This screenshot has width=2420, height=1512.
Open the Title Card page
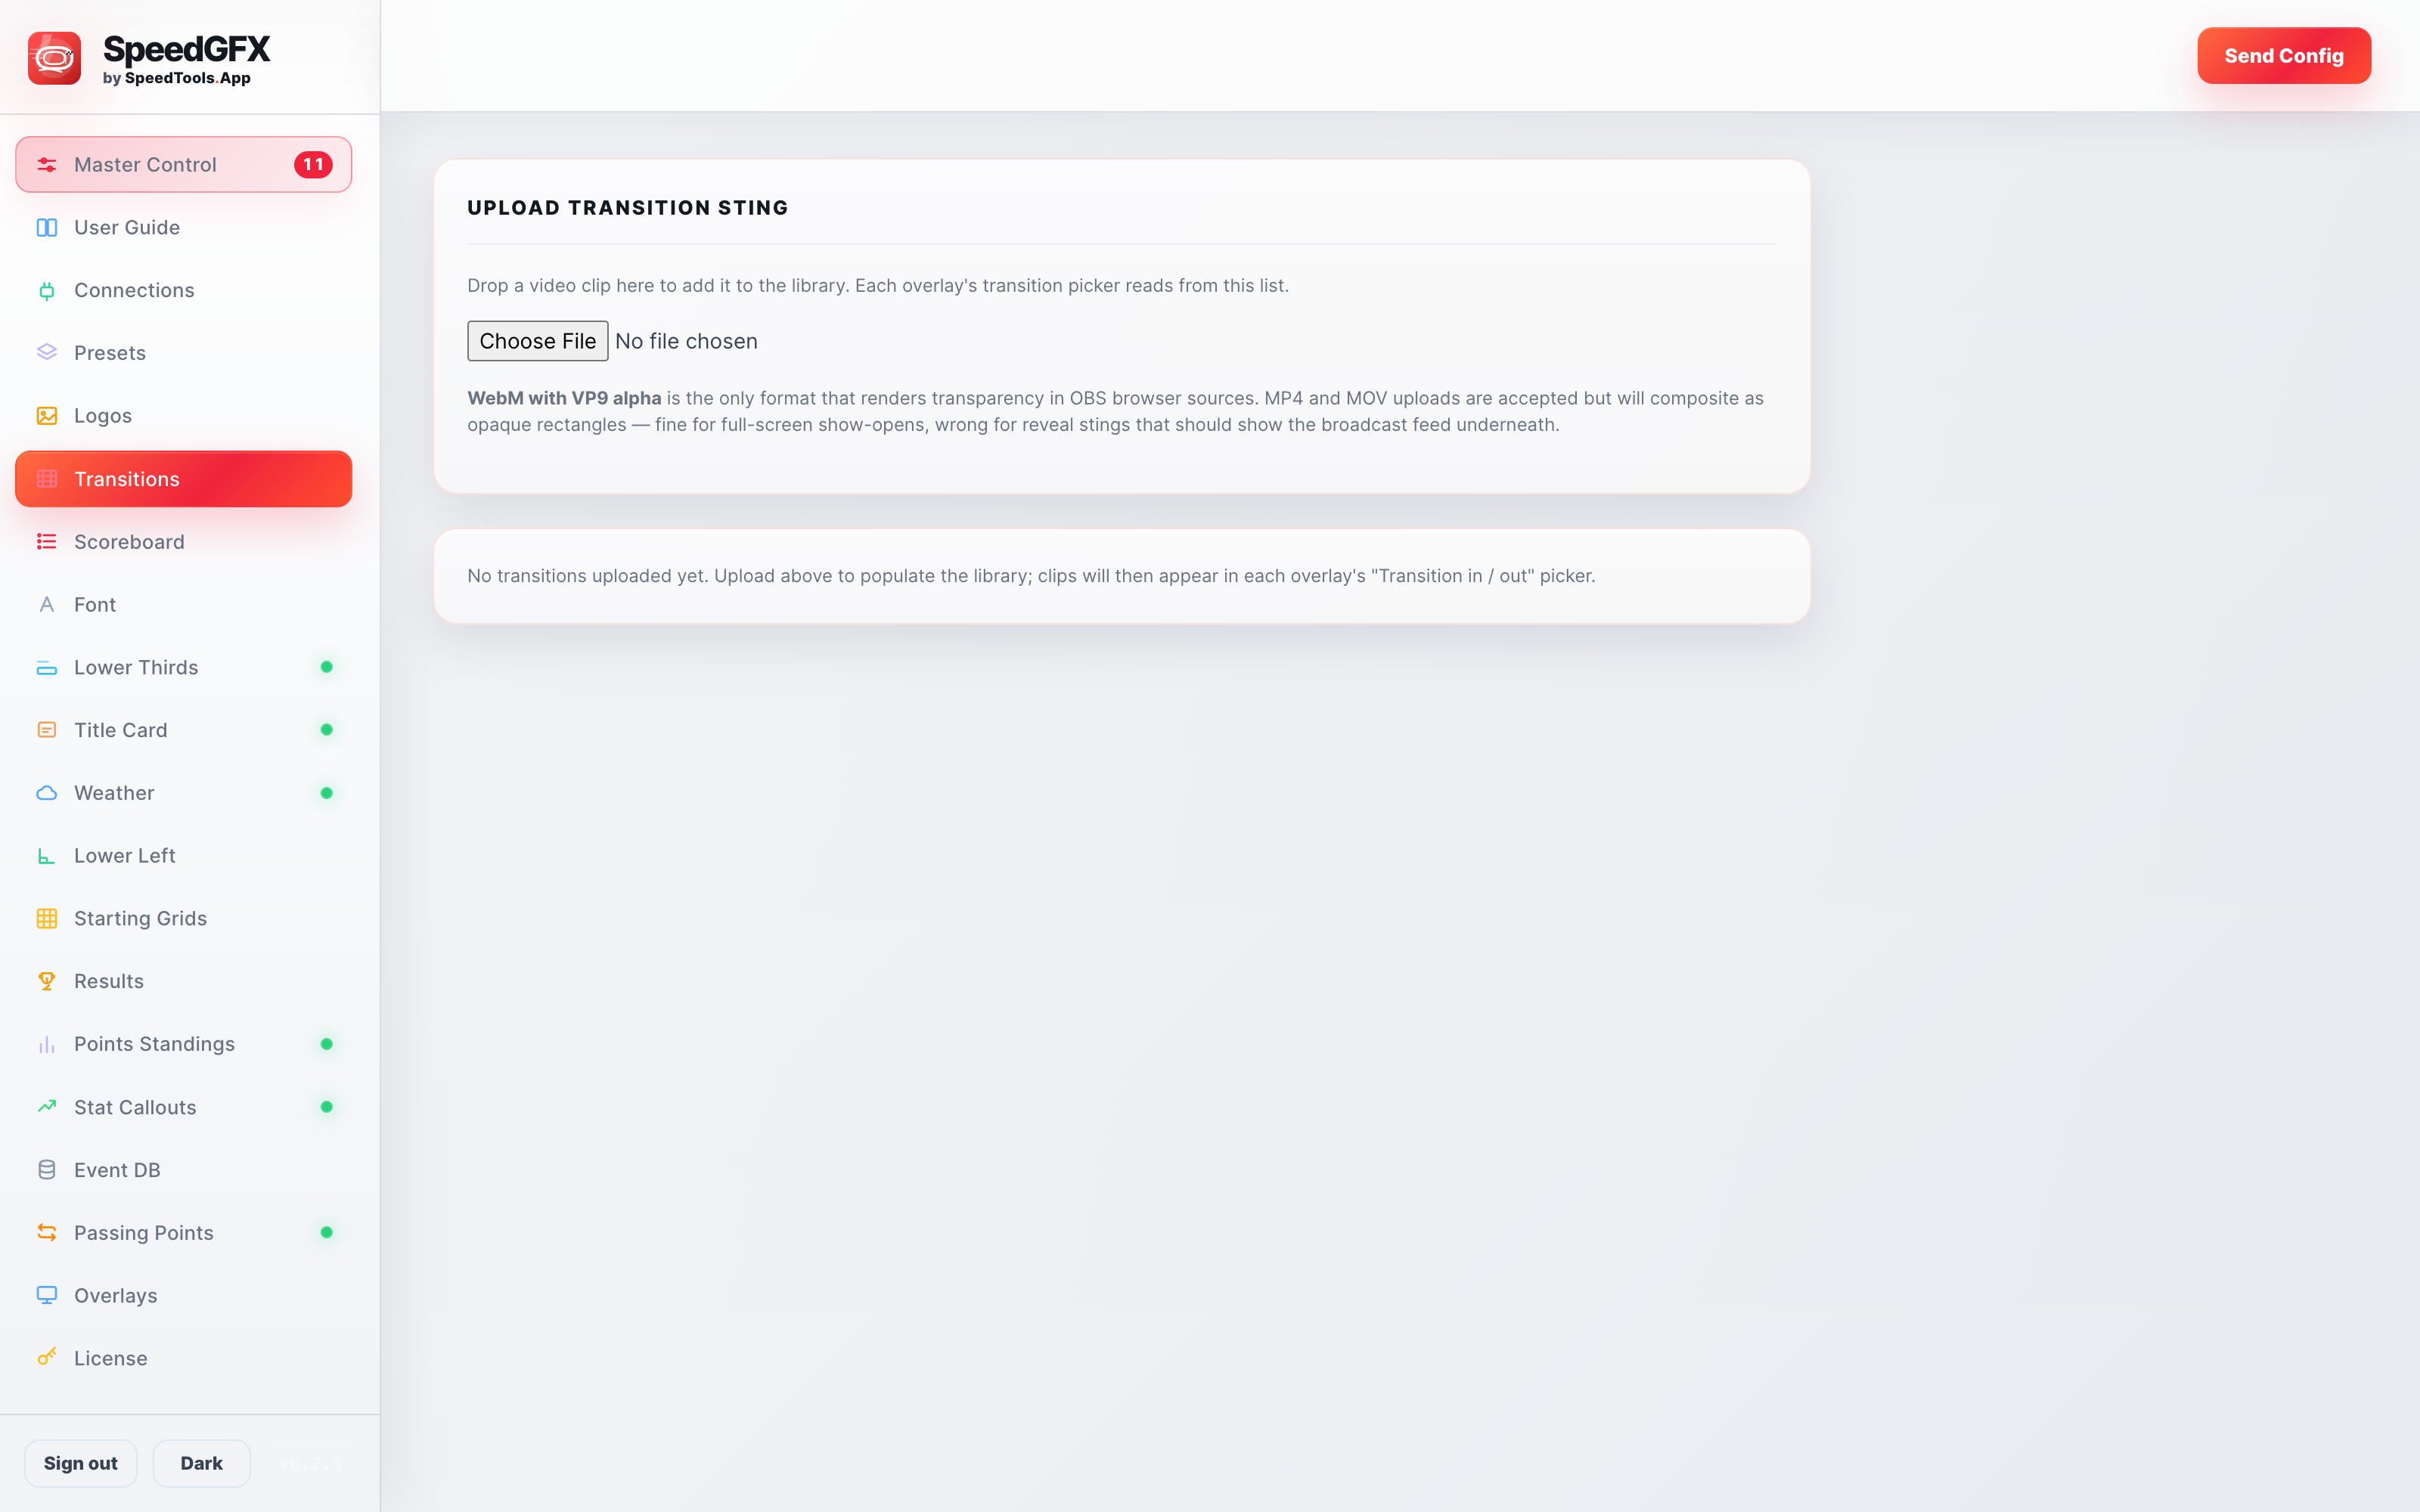tap(184, 730)
